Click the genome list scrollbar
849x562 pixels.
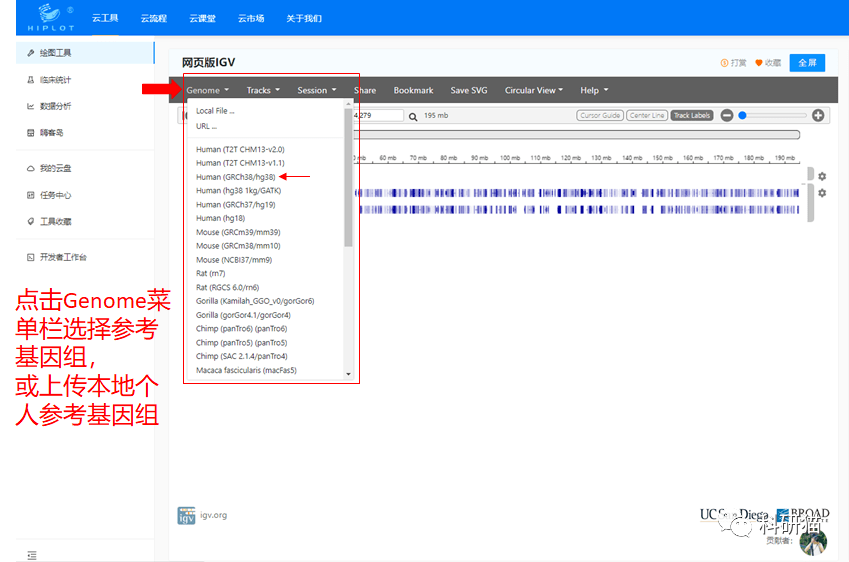(x=348, y=180)
